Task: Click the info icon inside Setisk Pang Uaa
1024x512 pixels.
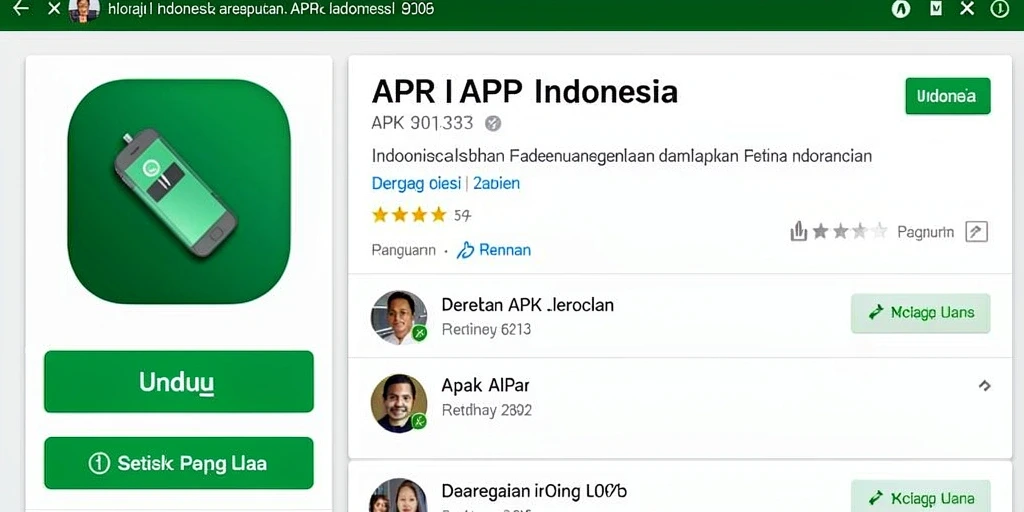Action: point(99,464)
